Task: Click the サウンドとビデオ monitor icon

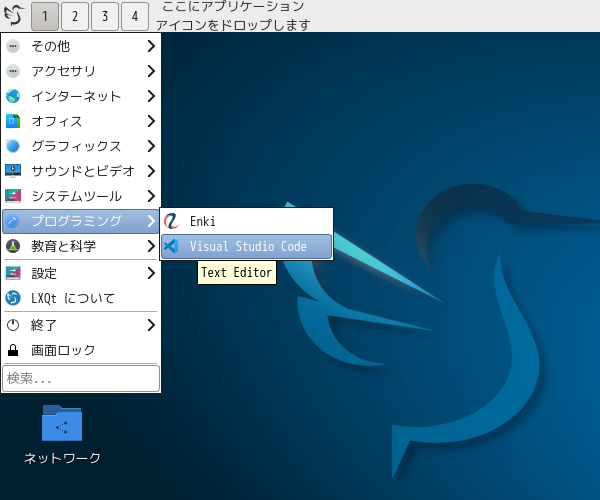Action: 13,171
